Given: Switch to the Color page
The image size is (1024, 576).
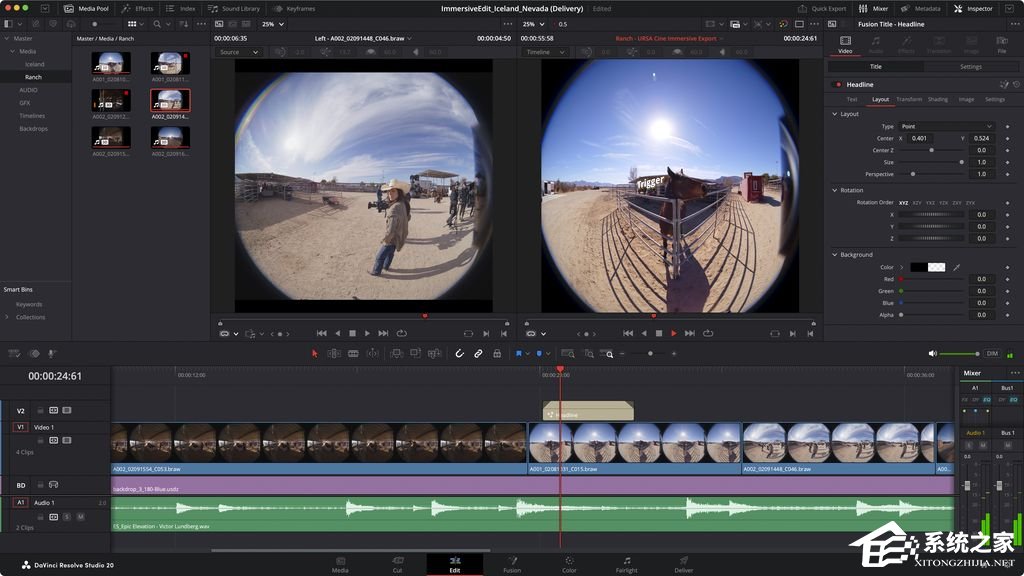Looking at the screenshot, I should (569, 564).
